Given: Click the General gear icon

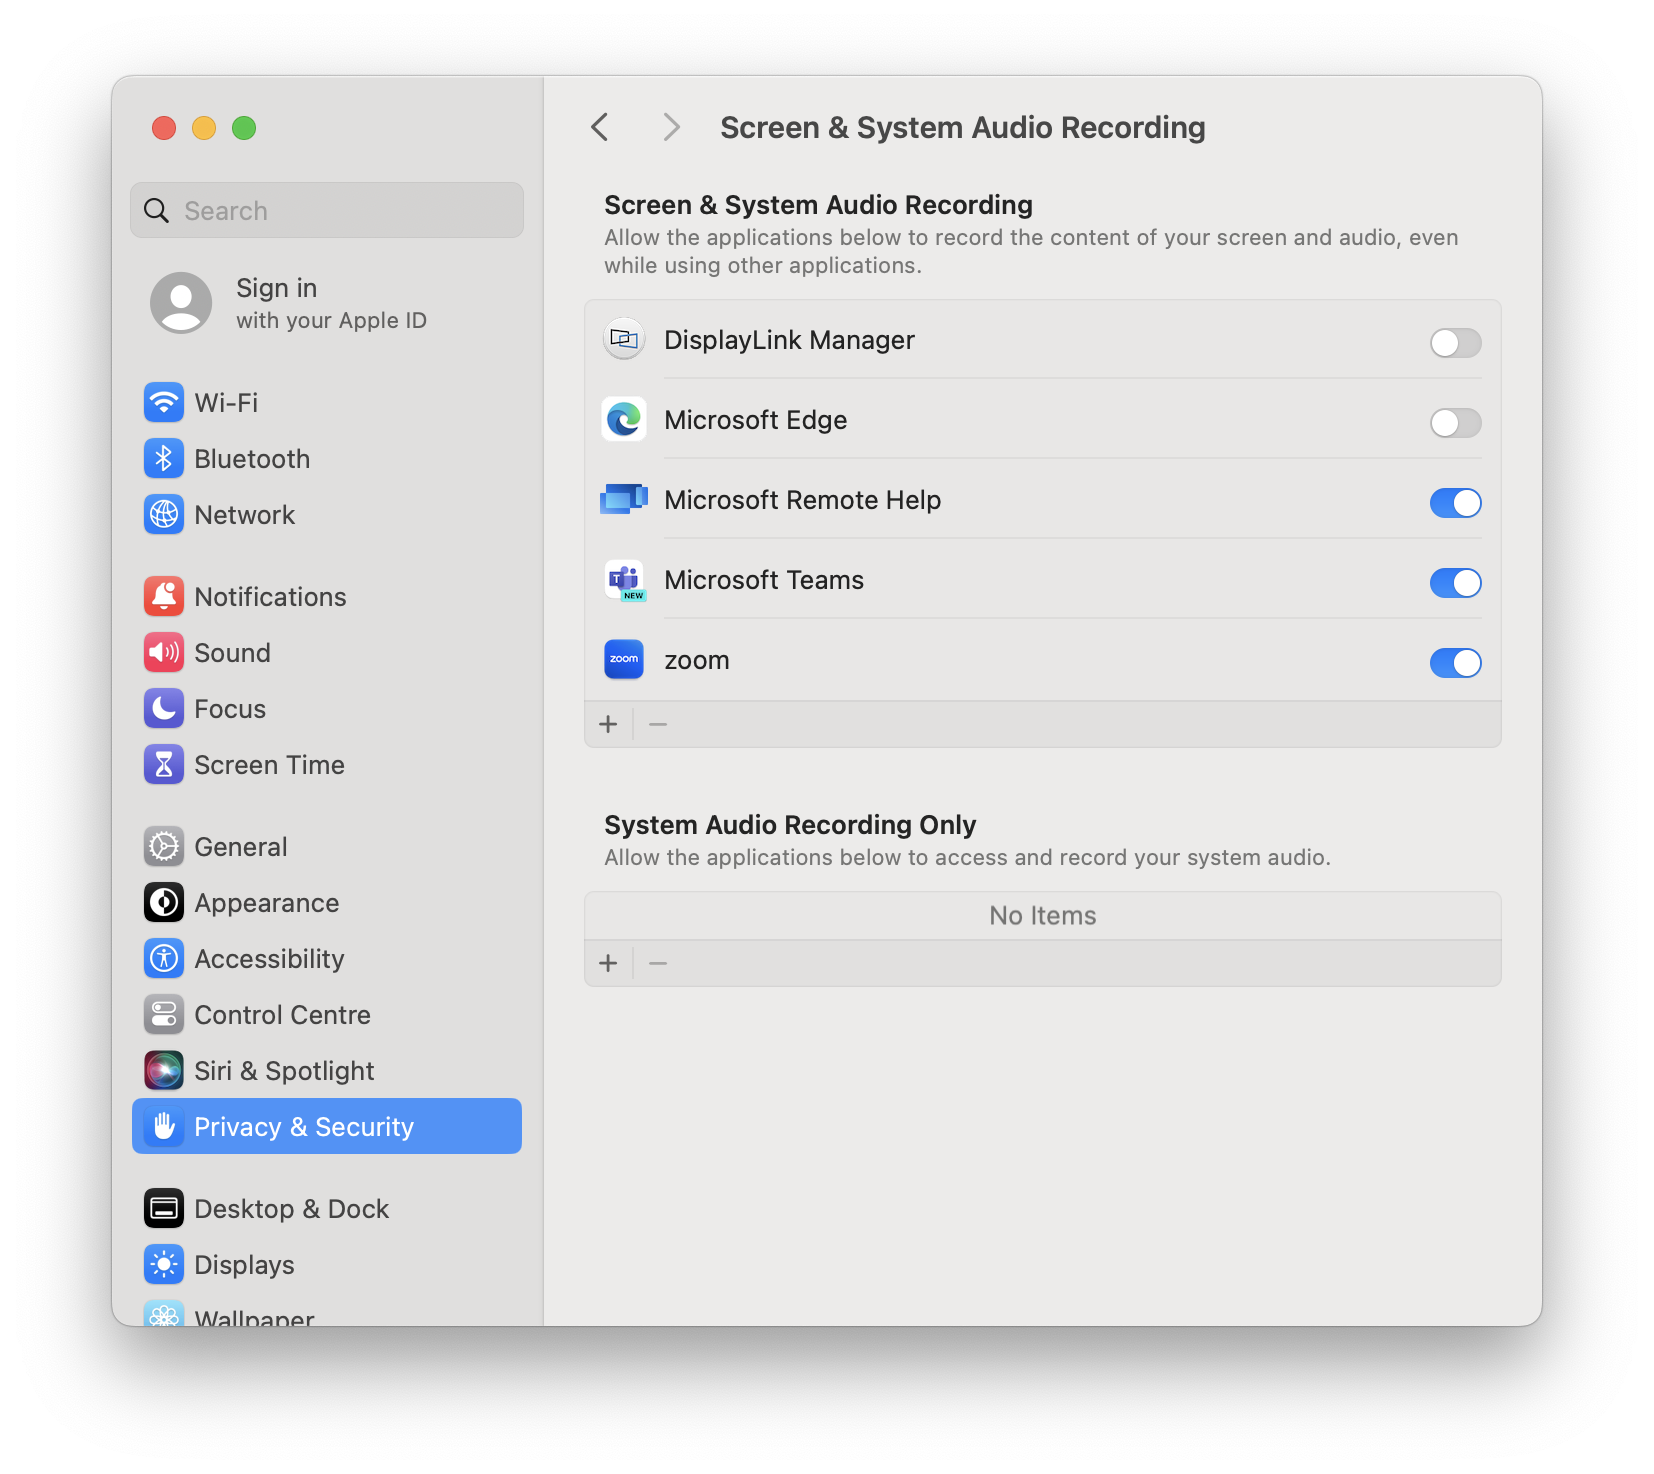Looking at the screenshot, I should coord(164,847).
